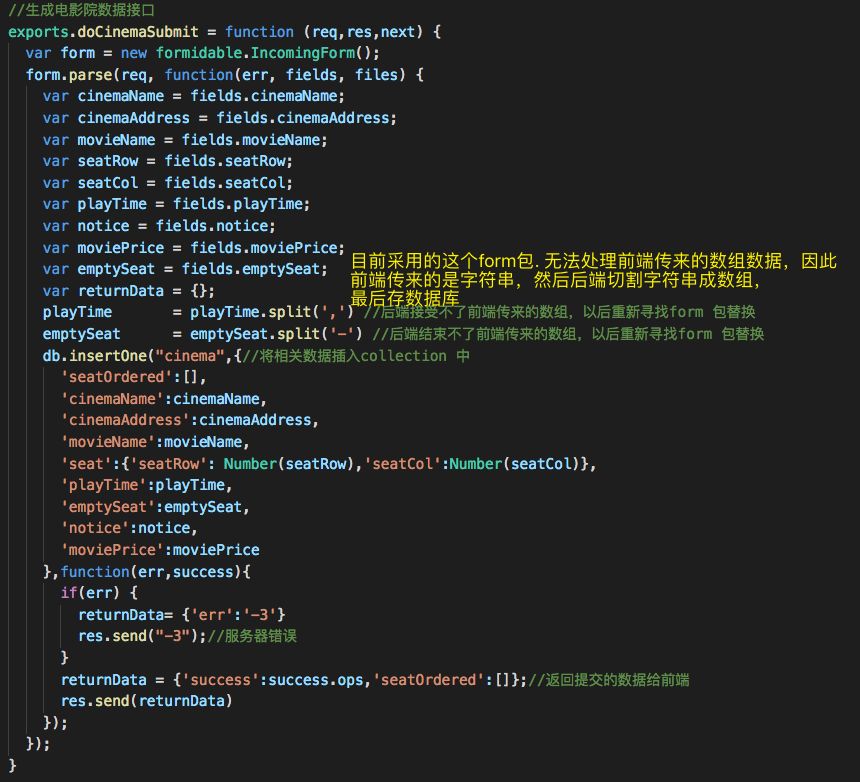Click "playTime.split(',')" expression
This screenshot has width=860, height=782.
coord(272,312)
